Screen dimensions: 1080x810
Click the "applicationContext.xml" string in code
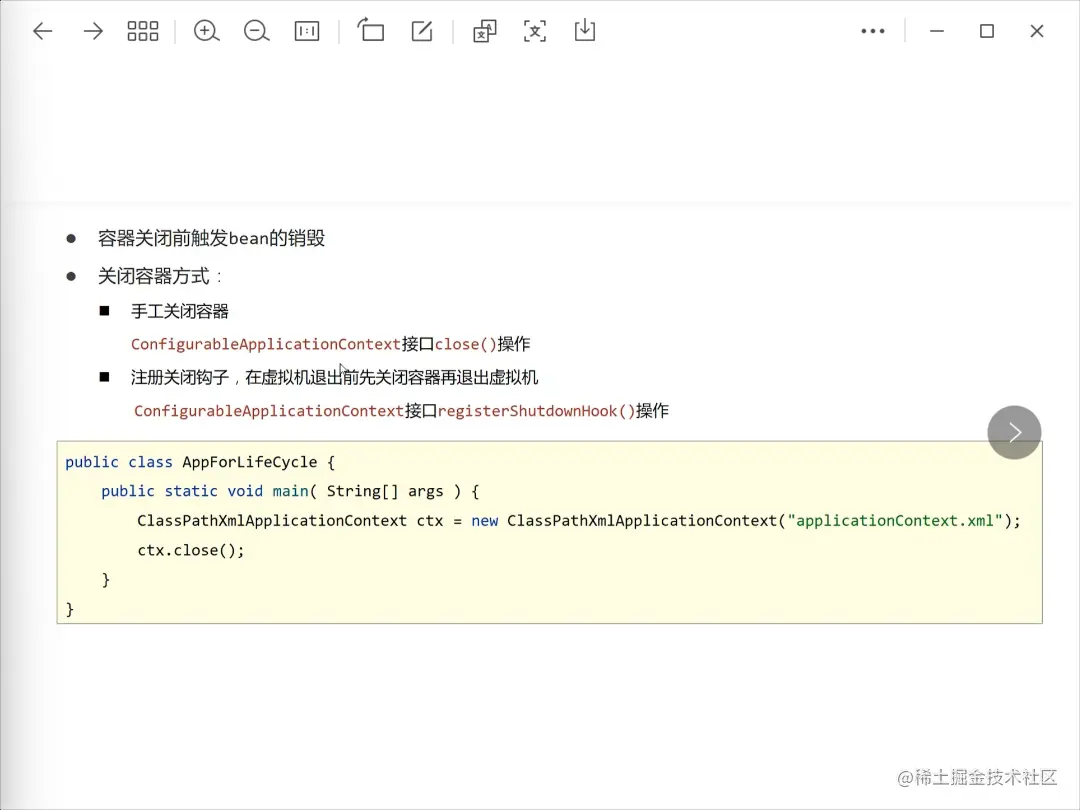[x=895, y=520]
